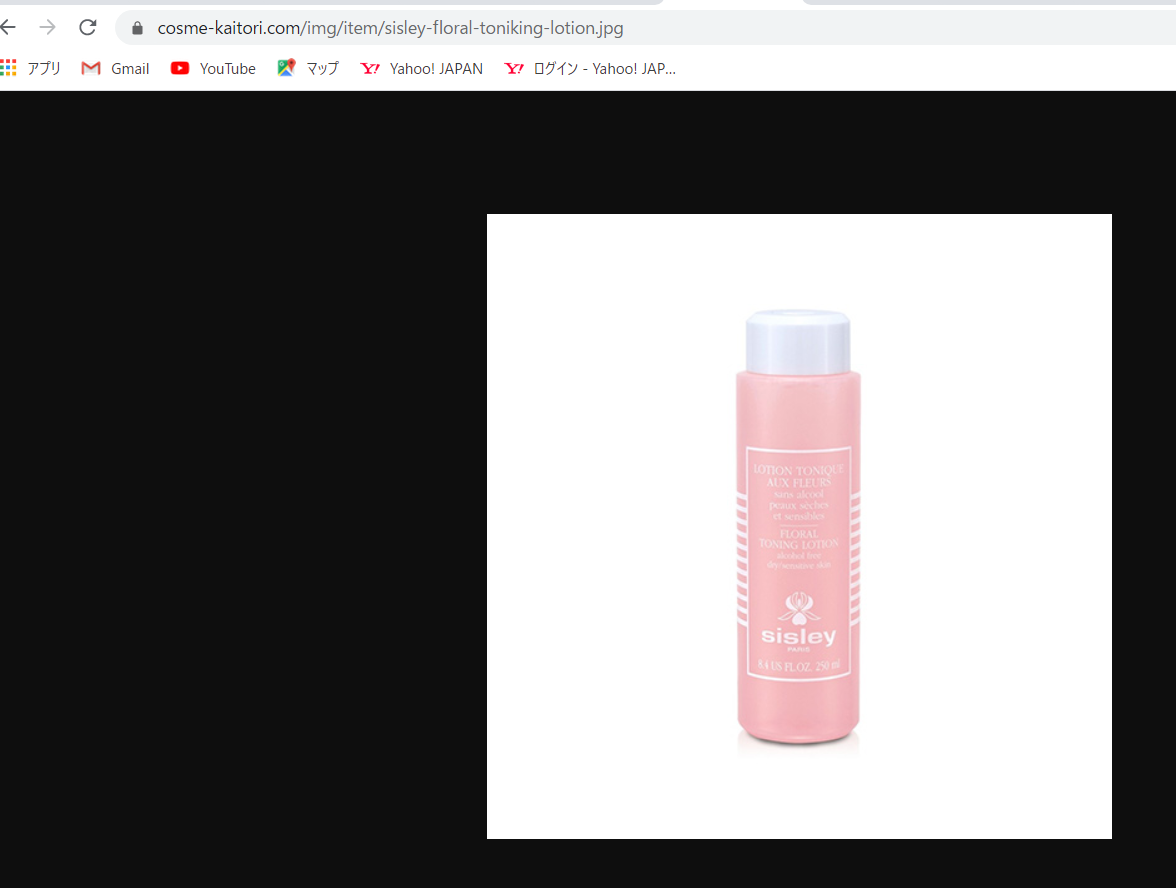Open the Yahoo! JAPAN bookmark text
This screenshot has height=888, width=1176.
pos(436,68)
